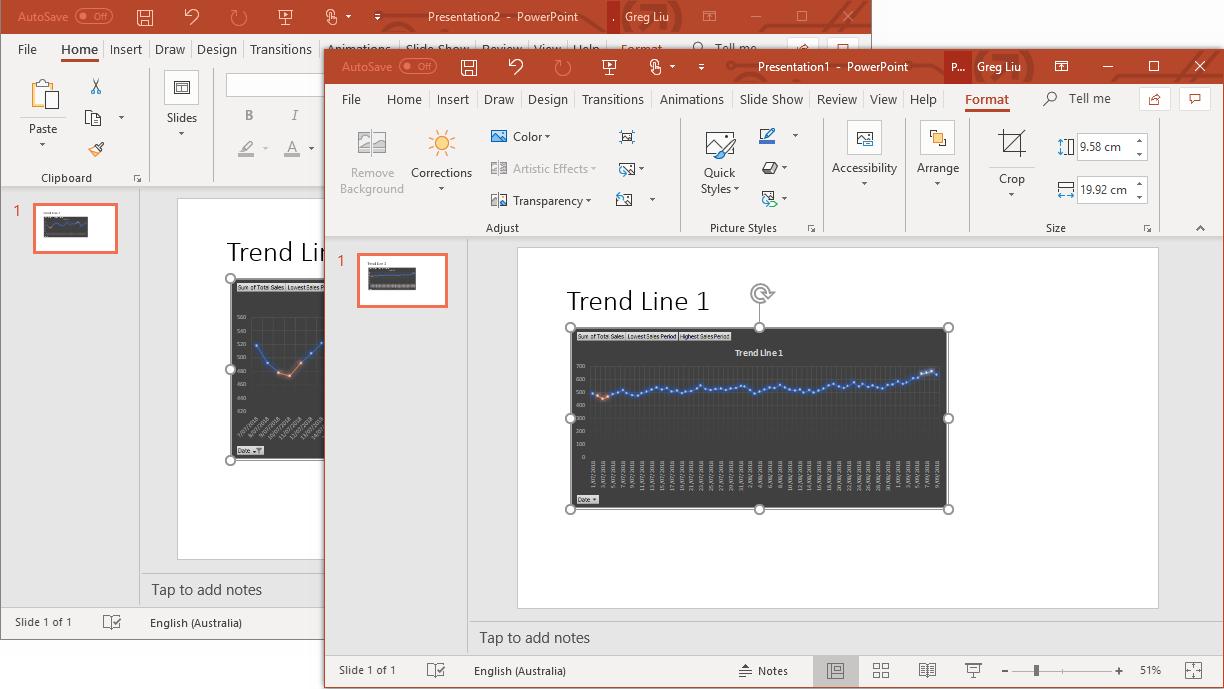Open the Comments pane icon in Presentation1
The image size is (1224, 689).
coord(1194,99)
